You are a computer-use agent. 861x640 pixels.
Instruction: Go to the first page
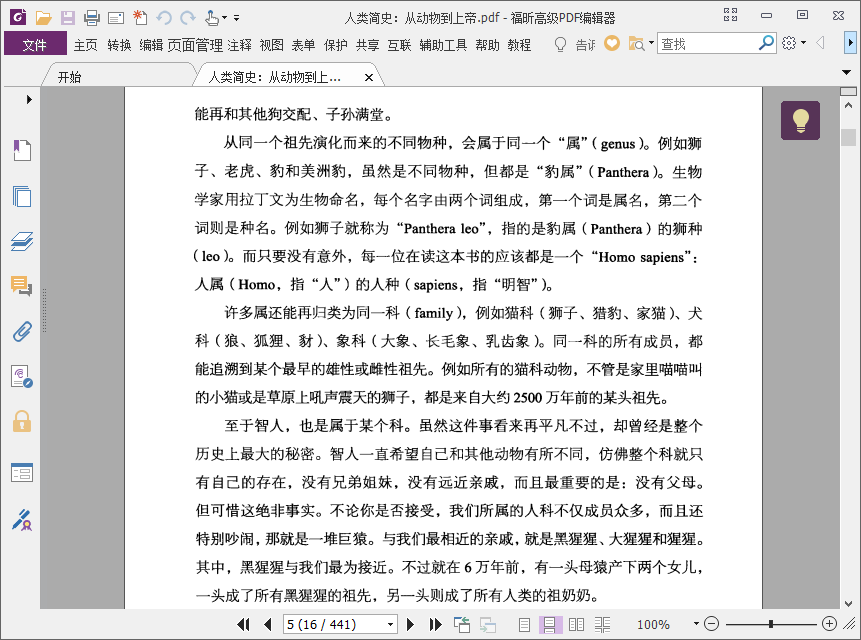click(x=243, y=624)
